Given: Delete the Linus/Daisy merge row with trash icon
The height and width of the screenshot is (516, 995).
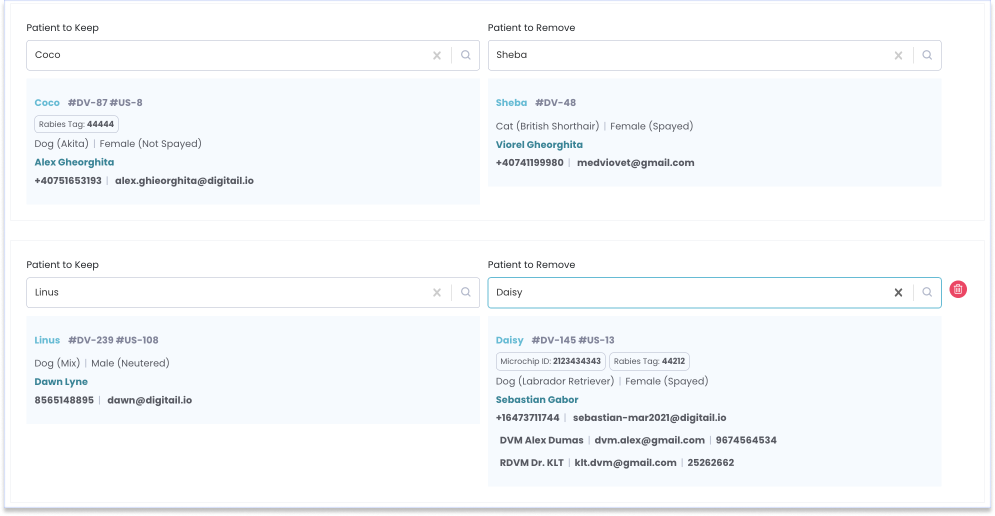Looking at the screenshot, I should click(958, 289).
